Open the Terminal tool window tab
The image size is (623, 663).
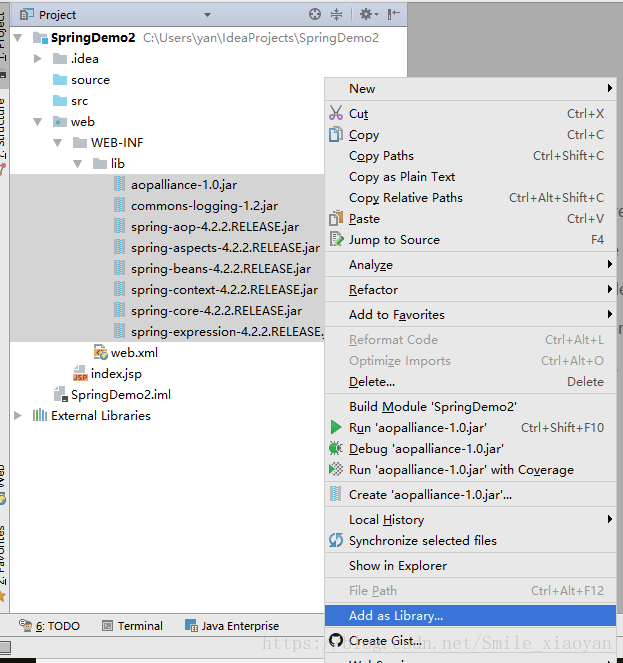pyautogui.click(x=132, y=626)
